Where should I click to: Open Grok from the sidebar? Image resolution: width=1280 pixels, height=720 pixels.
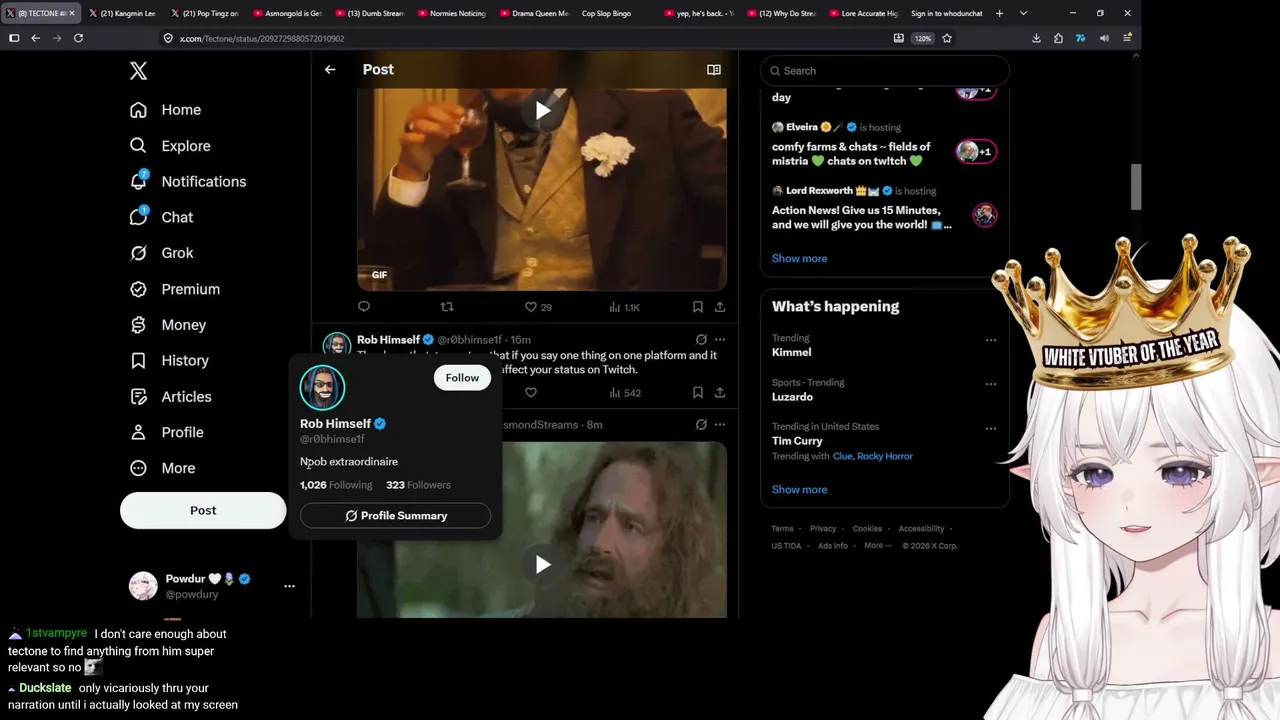pos(161,253)
